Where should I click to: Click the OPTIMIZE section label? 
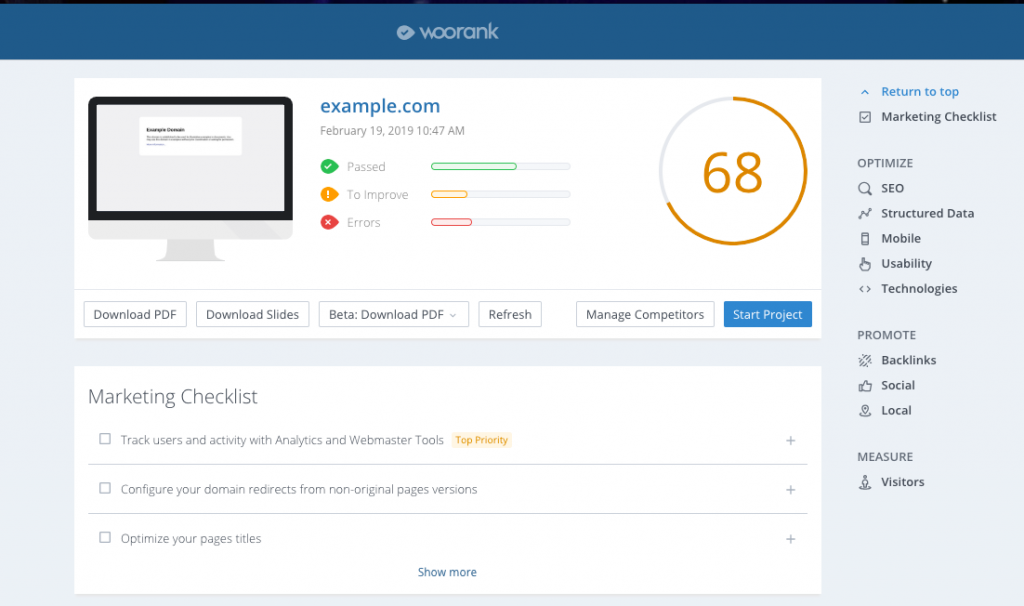885,163
